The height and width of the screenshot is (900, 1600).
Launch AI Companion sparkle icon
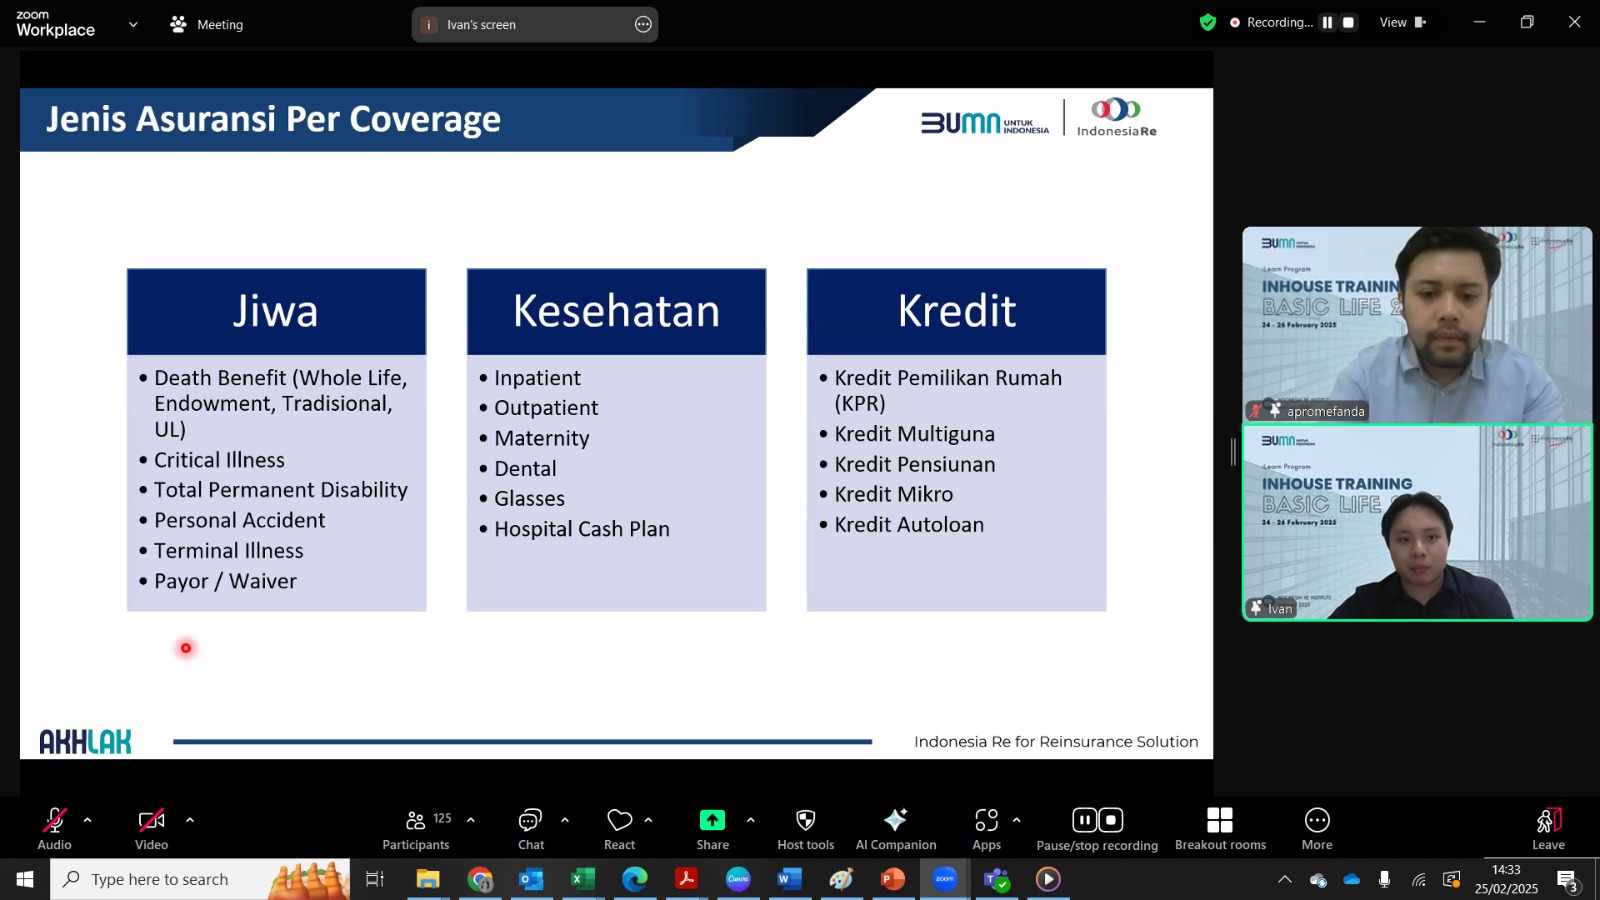(895, 821)
